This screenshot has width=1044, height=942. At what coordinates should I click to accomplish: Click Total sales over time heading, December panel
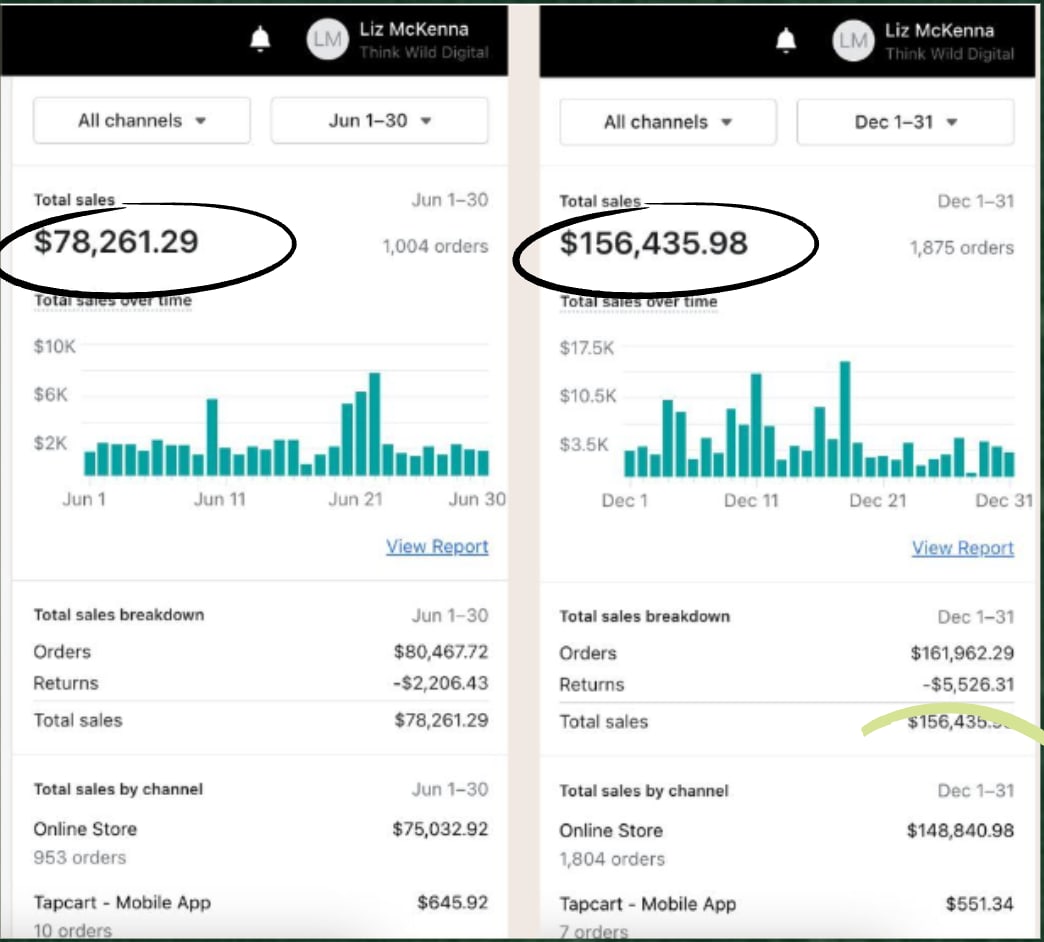tap(639, 302)
